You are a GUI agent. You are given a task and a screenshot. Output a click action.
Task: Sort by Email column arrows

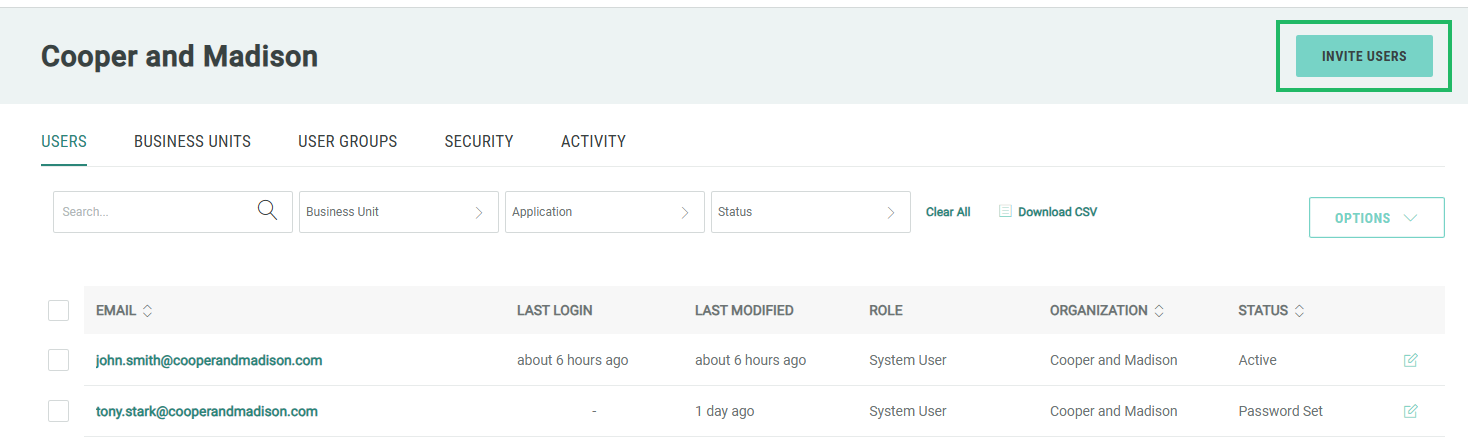point(148,311)
